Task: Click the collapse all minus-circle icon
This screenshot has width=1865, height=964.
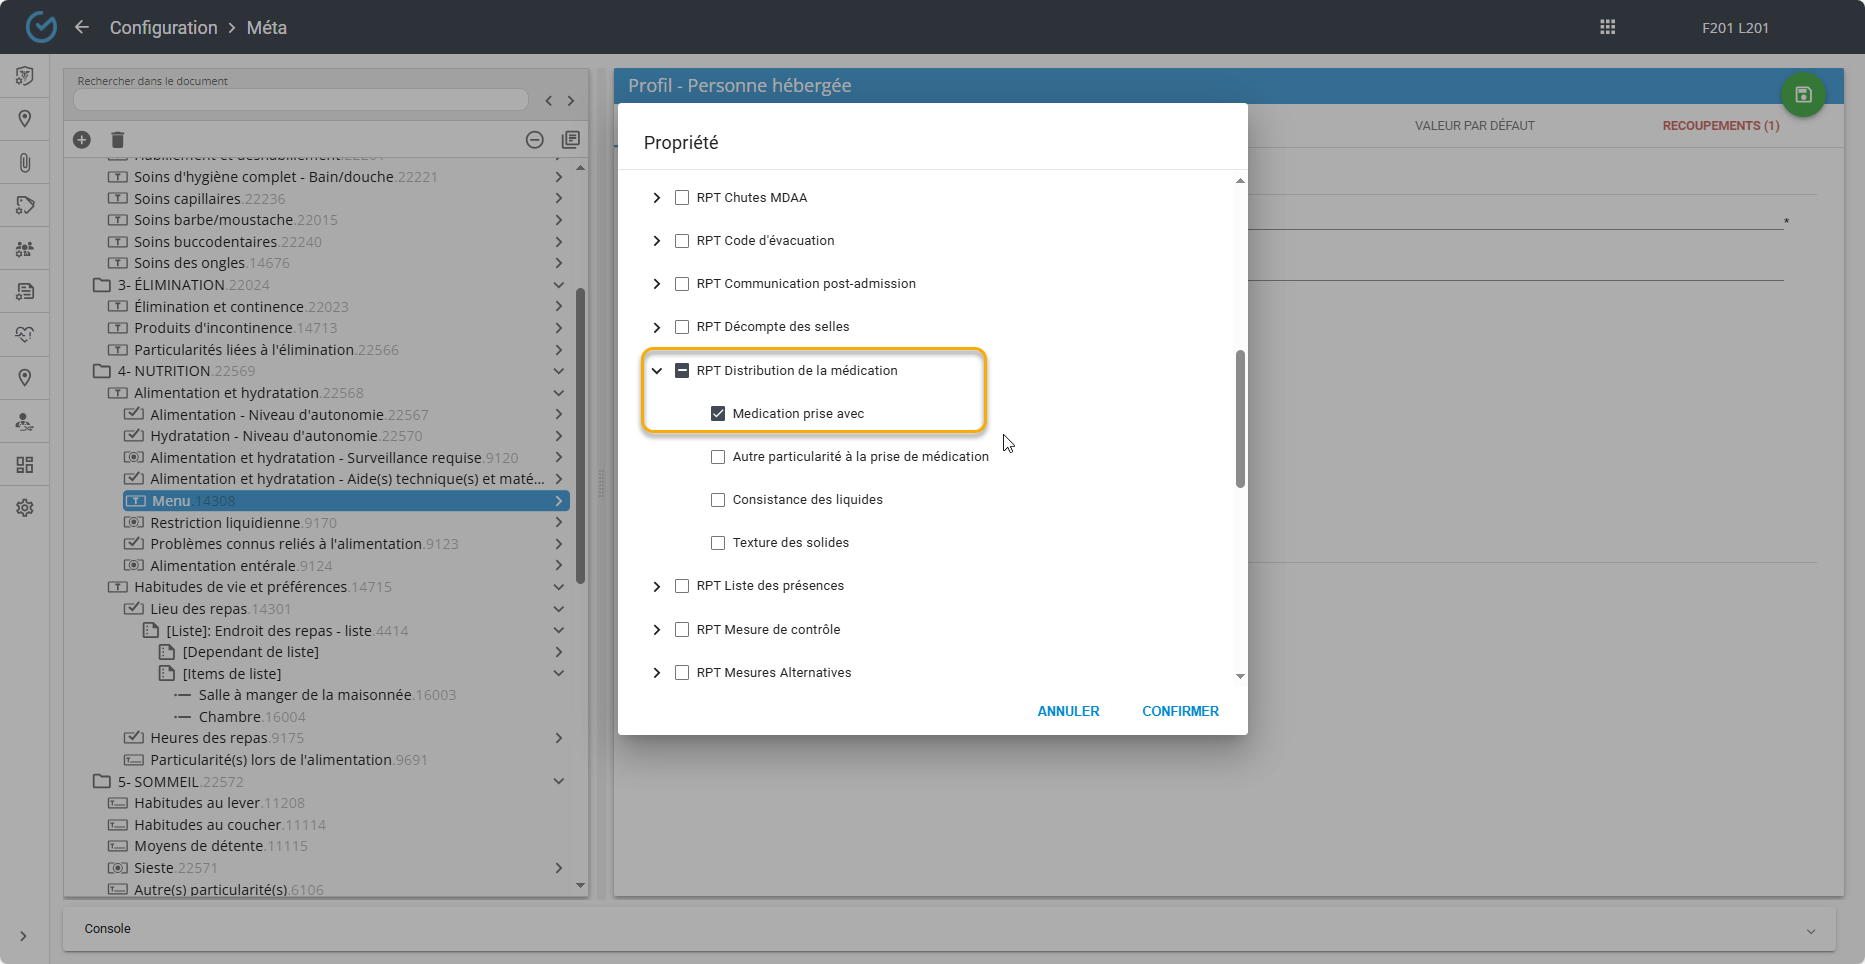Action: 535,140
